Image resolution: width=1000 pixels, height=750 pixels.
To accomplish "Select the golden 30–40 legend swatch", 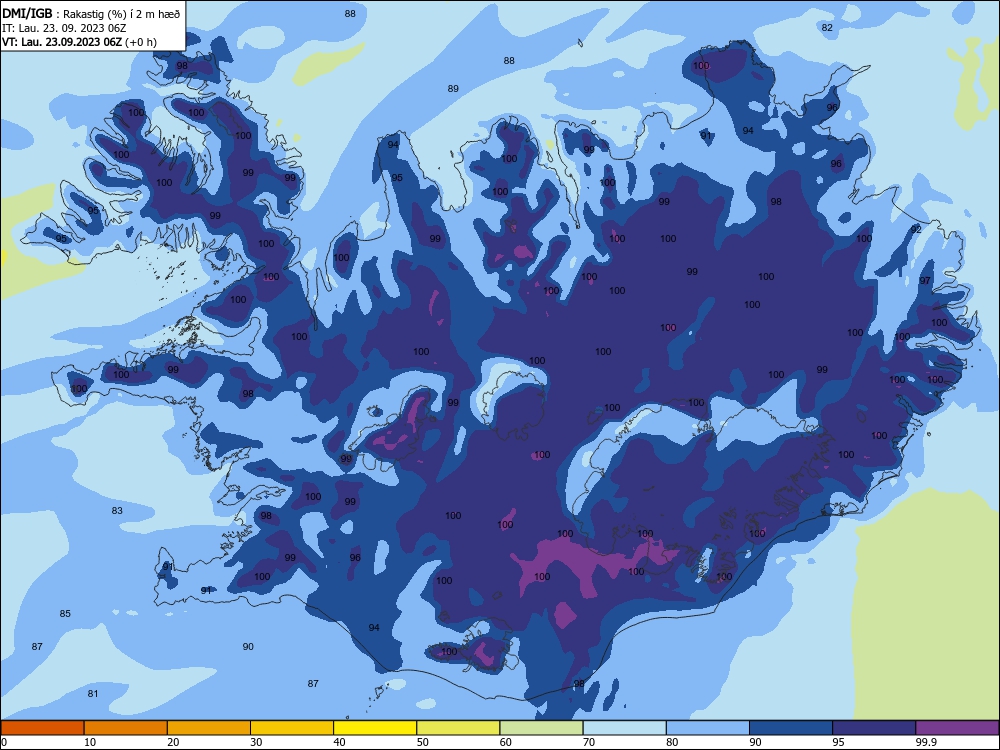I will coord(292,728).
